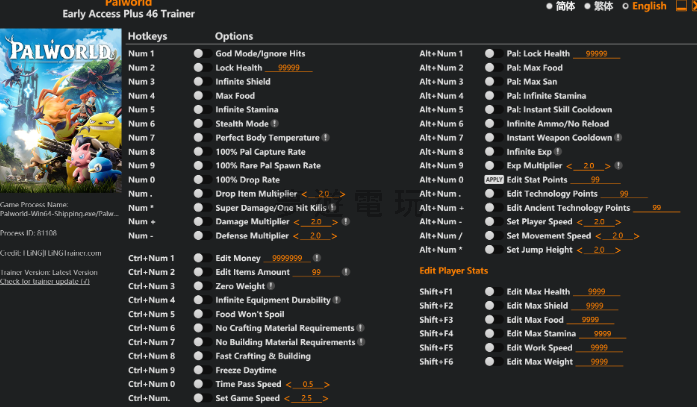Toggle Freeze Daytime switch
Screen dimensions: 697x407
coord(203,370)
